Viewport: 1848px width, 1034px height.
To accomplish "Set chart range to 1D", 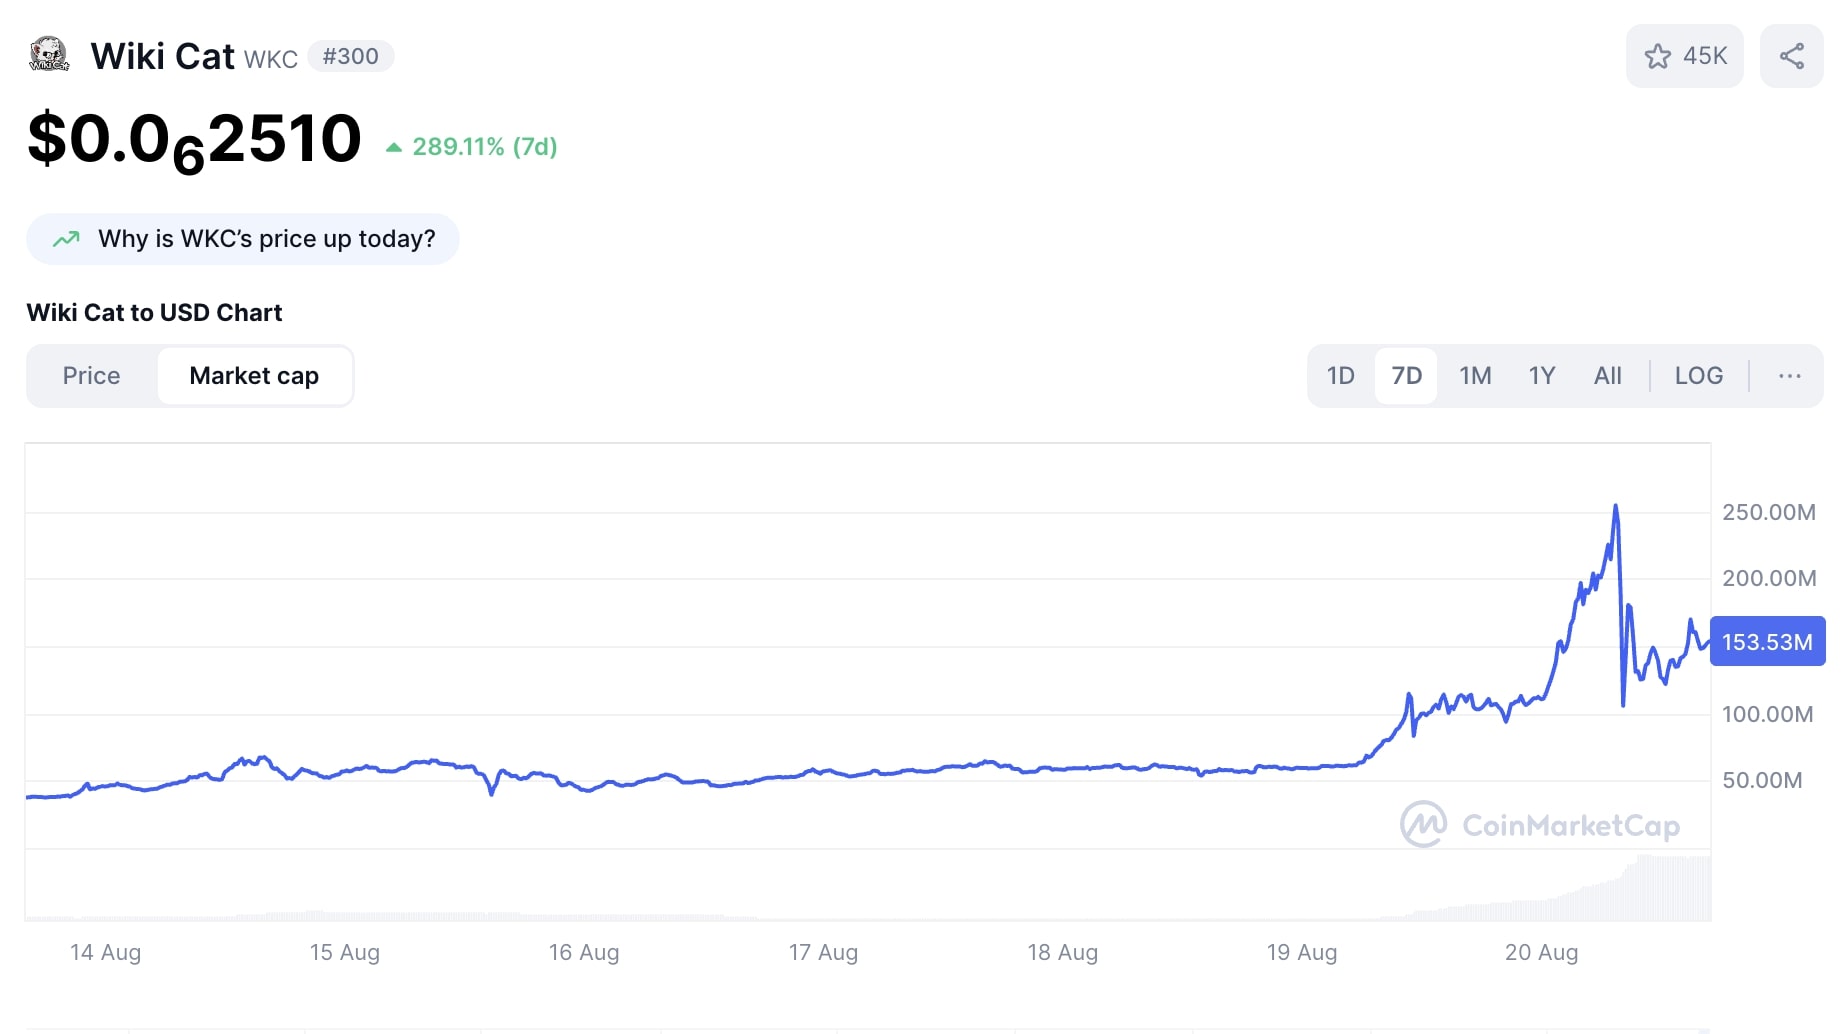I will pos(1340,376).
